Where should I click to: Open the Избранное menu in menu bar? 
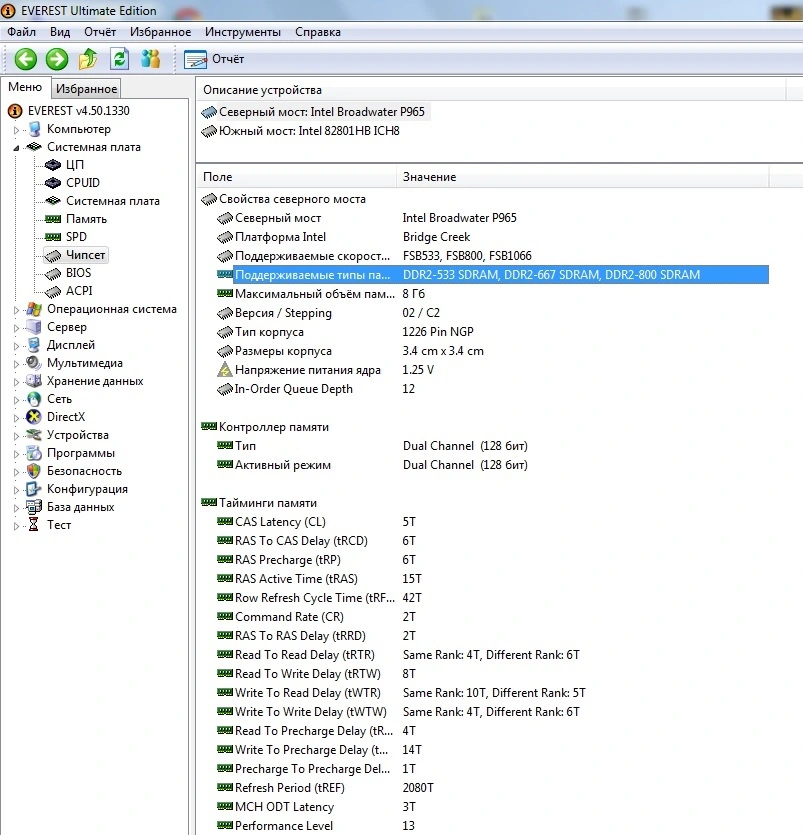click(x=160, y=32)
